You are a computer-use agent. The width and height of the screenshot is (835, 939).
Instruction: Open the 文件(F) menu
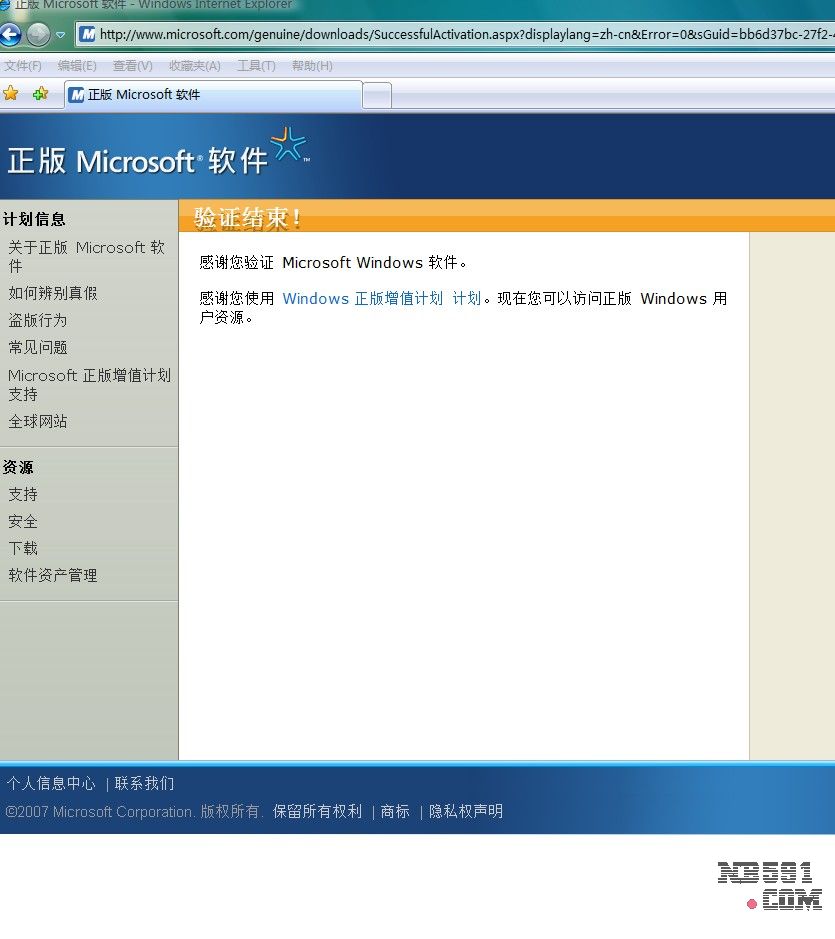tap(23, 66)
